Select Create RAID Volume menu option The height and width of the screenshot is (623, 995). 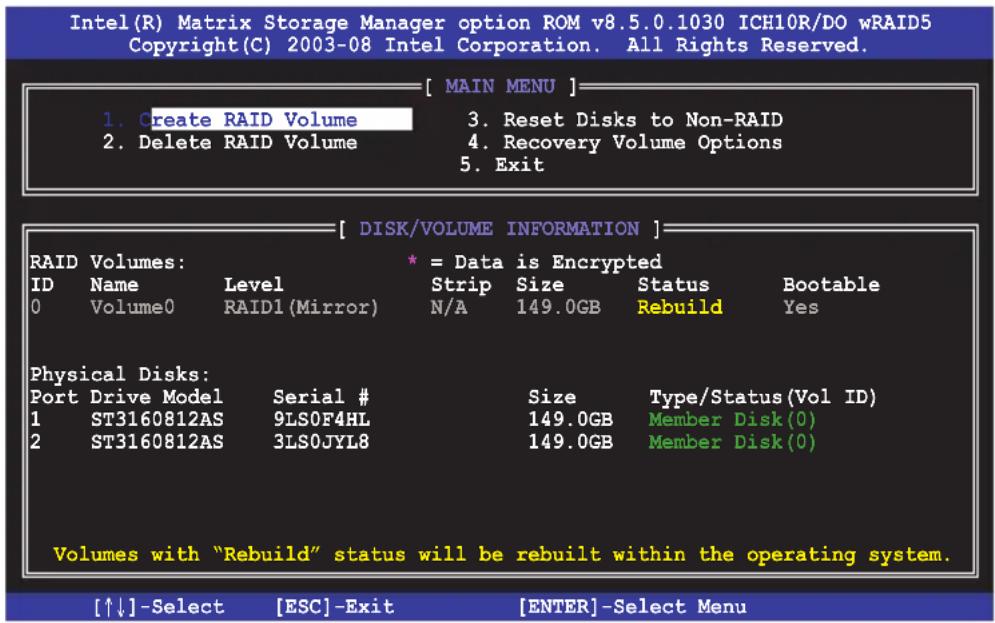[x=257, y=119]
